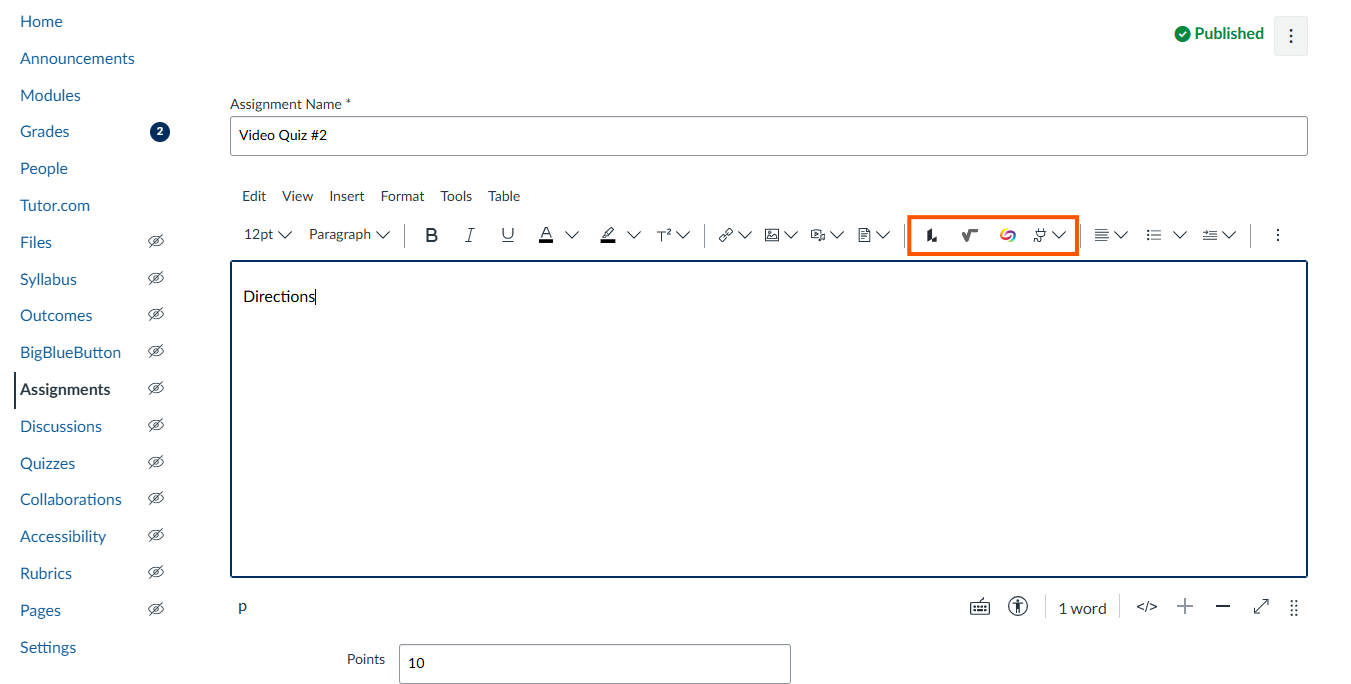Image resolution: width=1351 pixels, height=684 pixels.
Task: Click the eye-slash icon next to Outcomes
Action: (155, 314)
